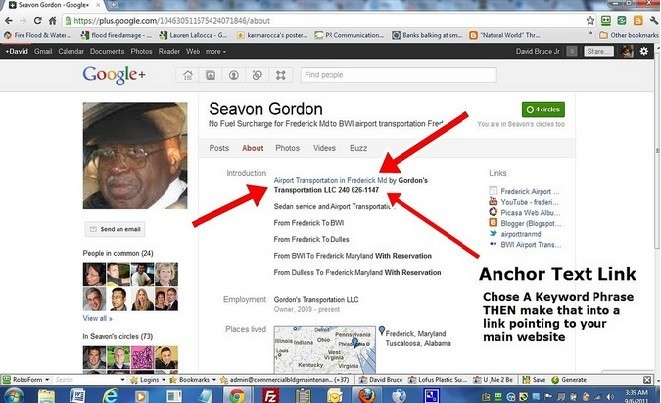
Task: Click the orange Blogger extension icon
Action: tap(638, 20)
